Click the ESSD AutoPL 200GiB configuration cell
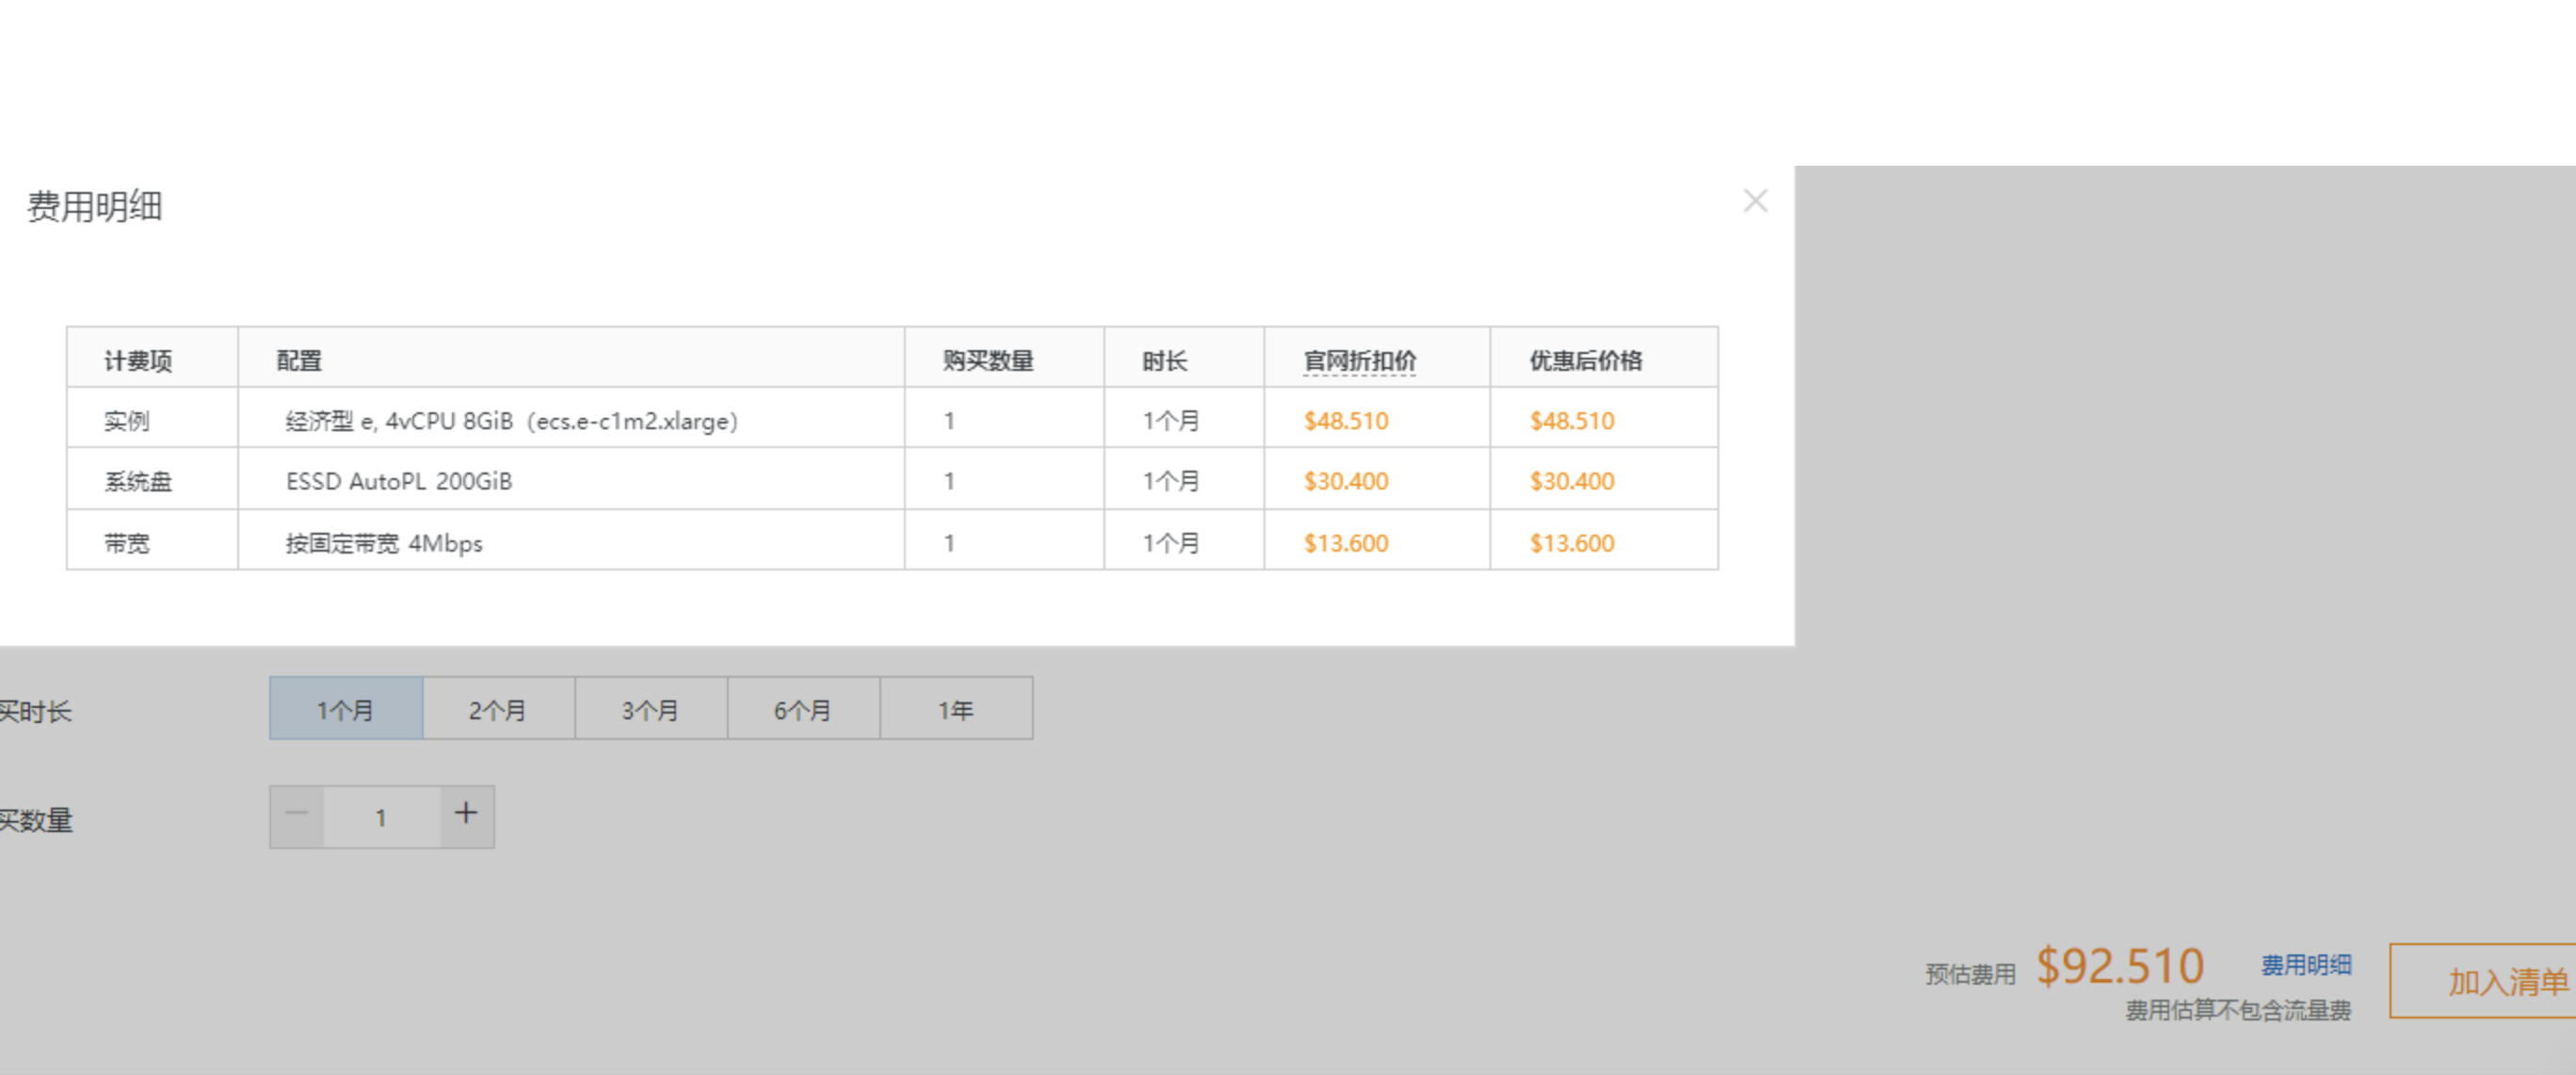2576x1075 pixels. [x=399, y=481]
